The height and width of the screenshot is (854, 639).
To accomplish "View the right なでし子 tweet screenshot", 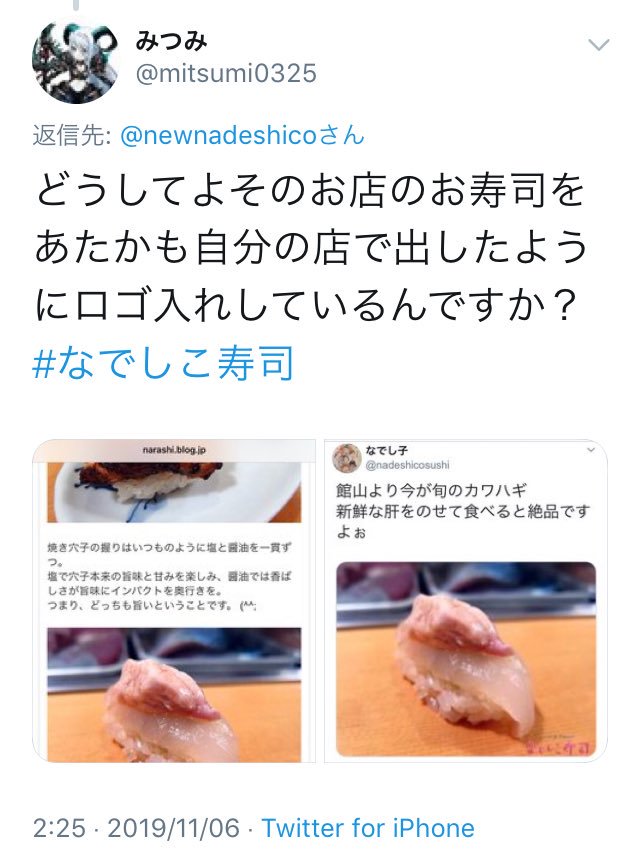I will 466,601.
